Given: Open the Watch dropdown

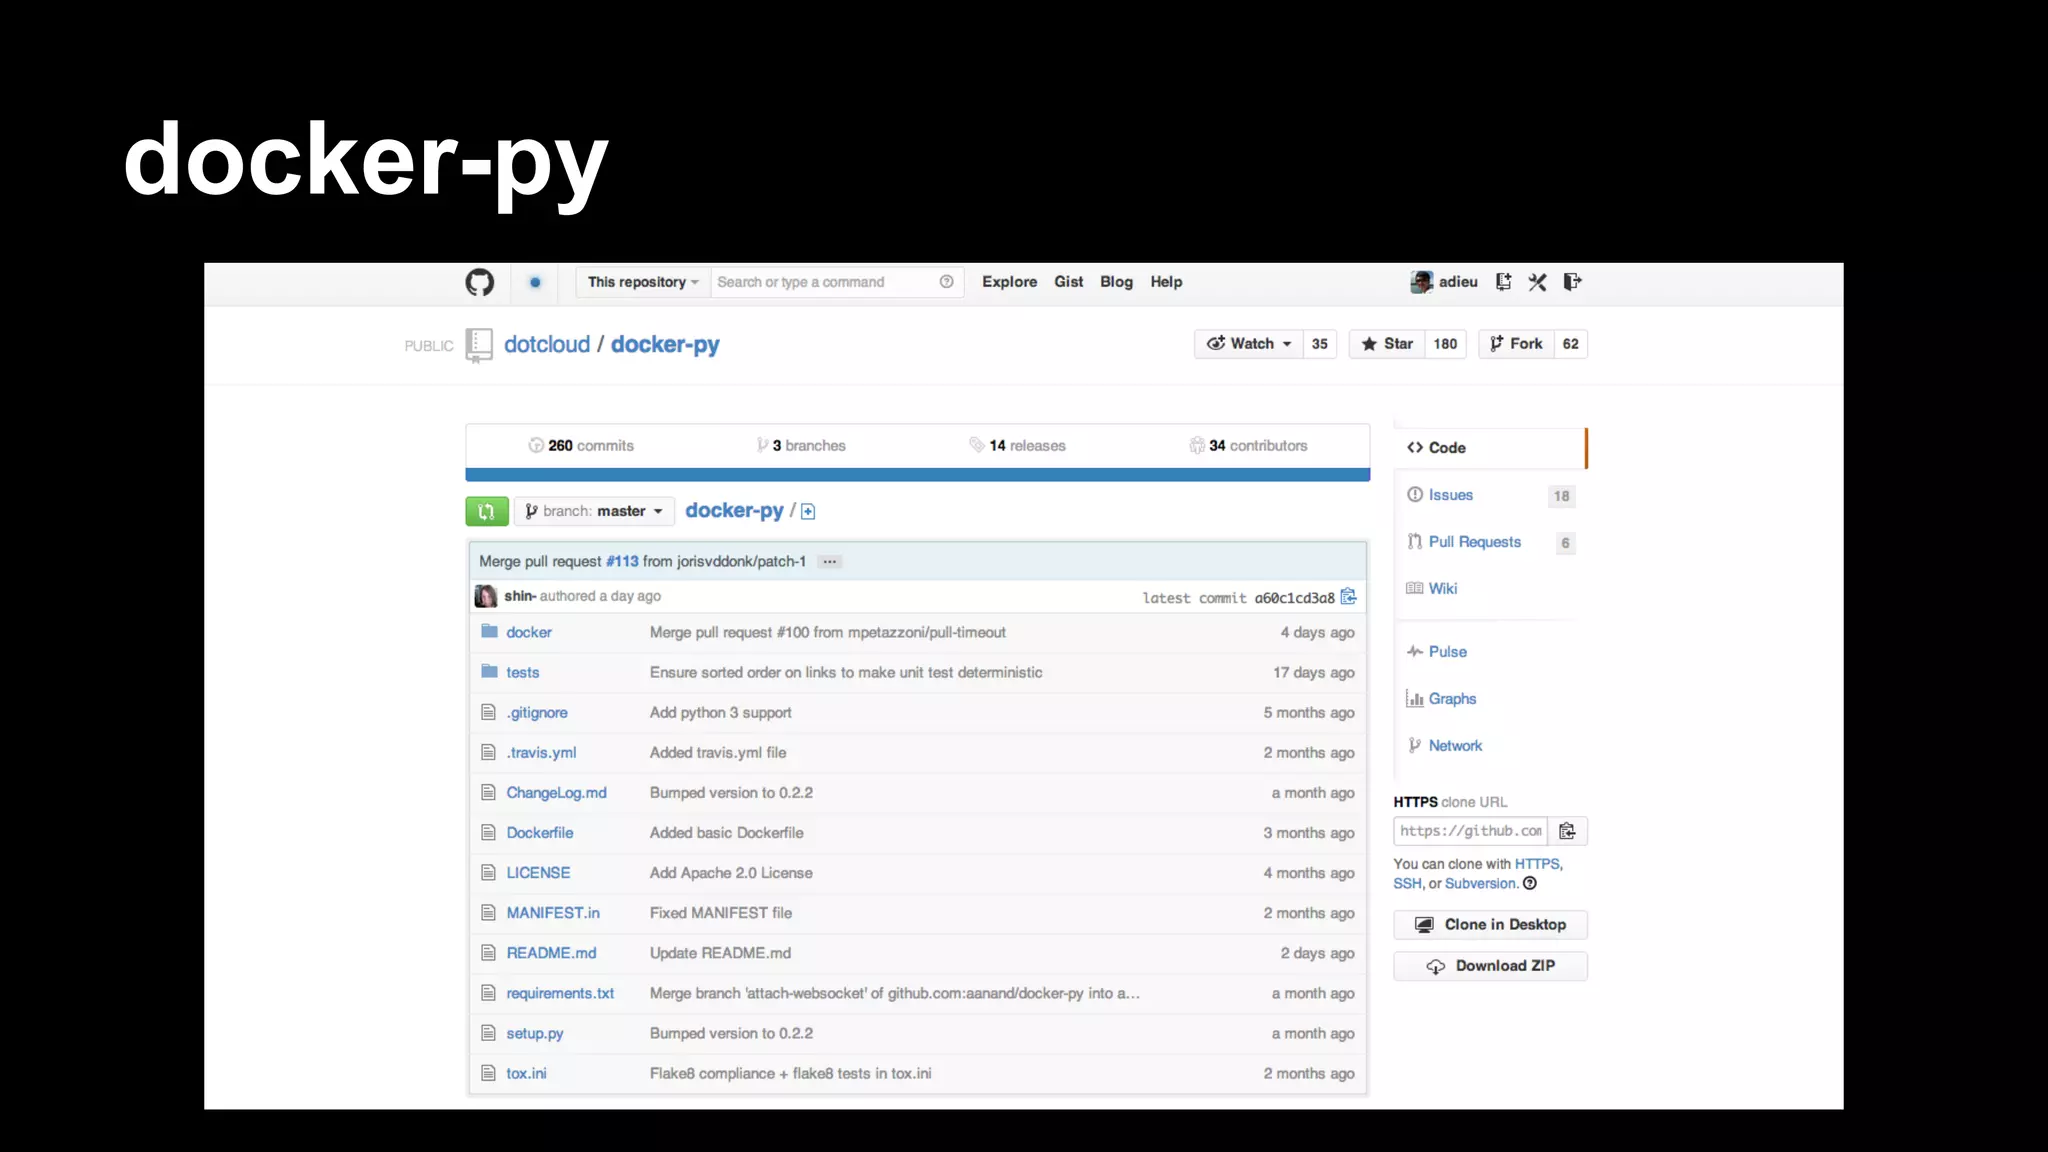Looking at the screenshot, I should [x=1250, y=344].
